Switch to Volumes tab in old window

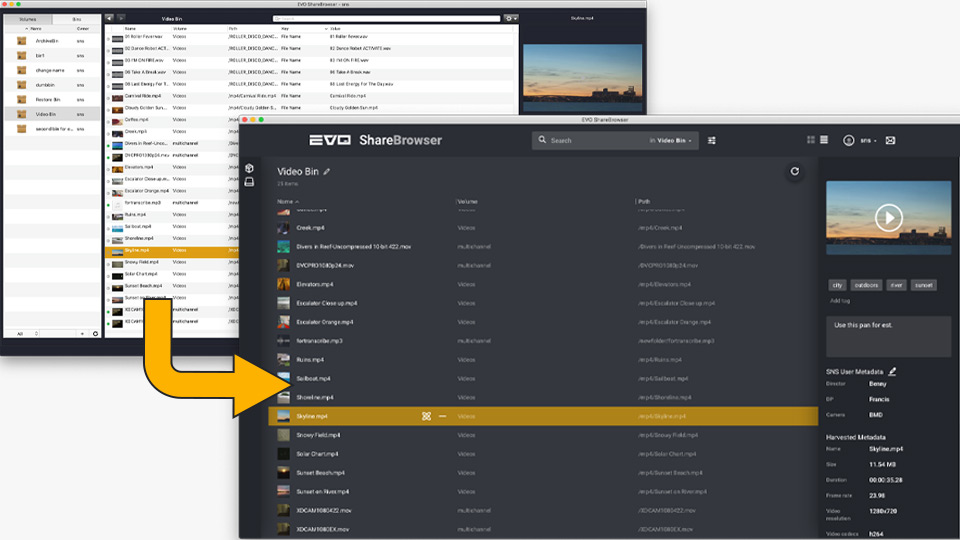(28, 20)
